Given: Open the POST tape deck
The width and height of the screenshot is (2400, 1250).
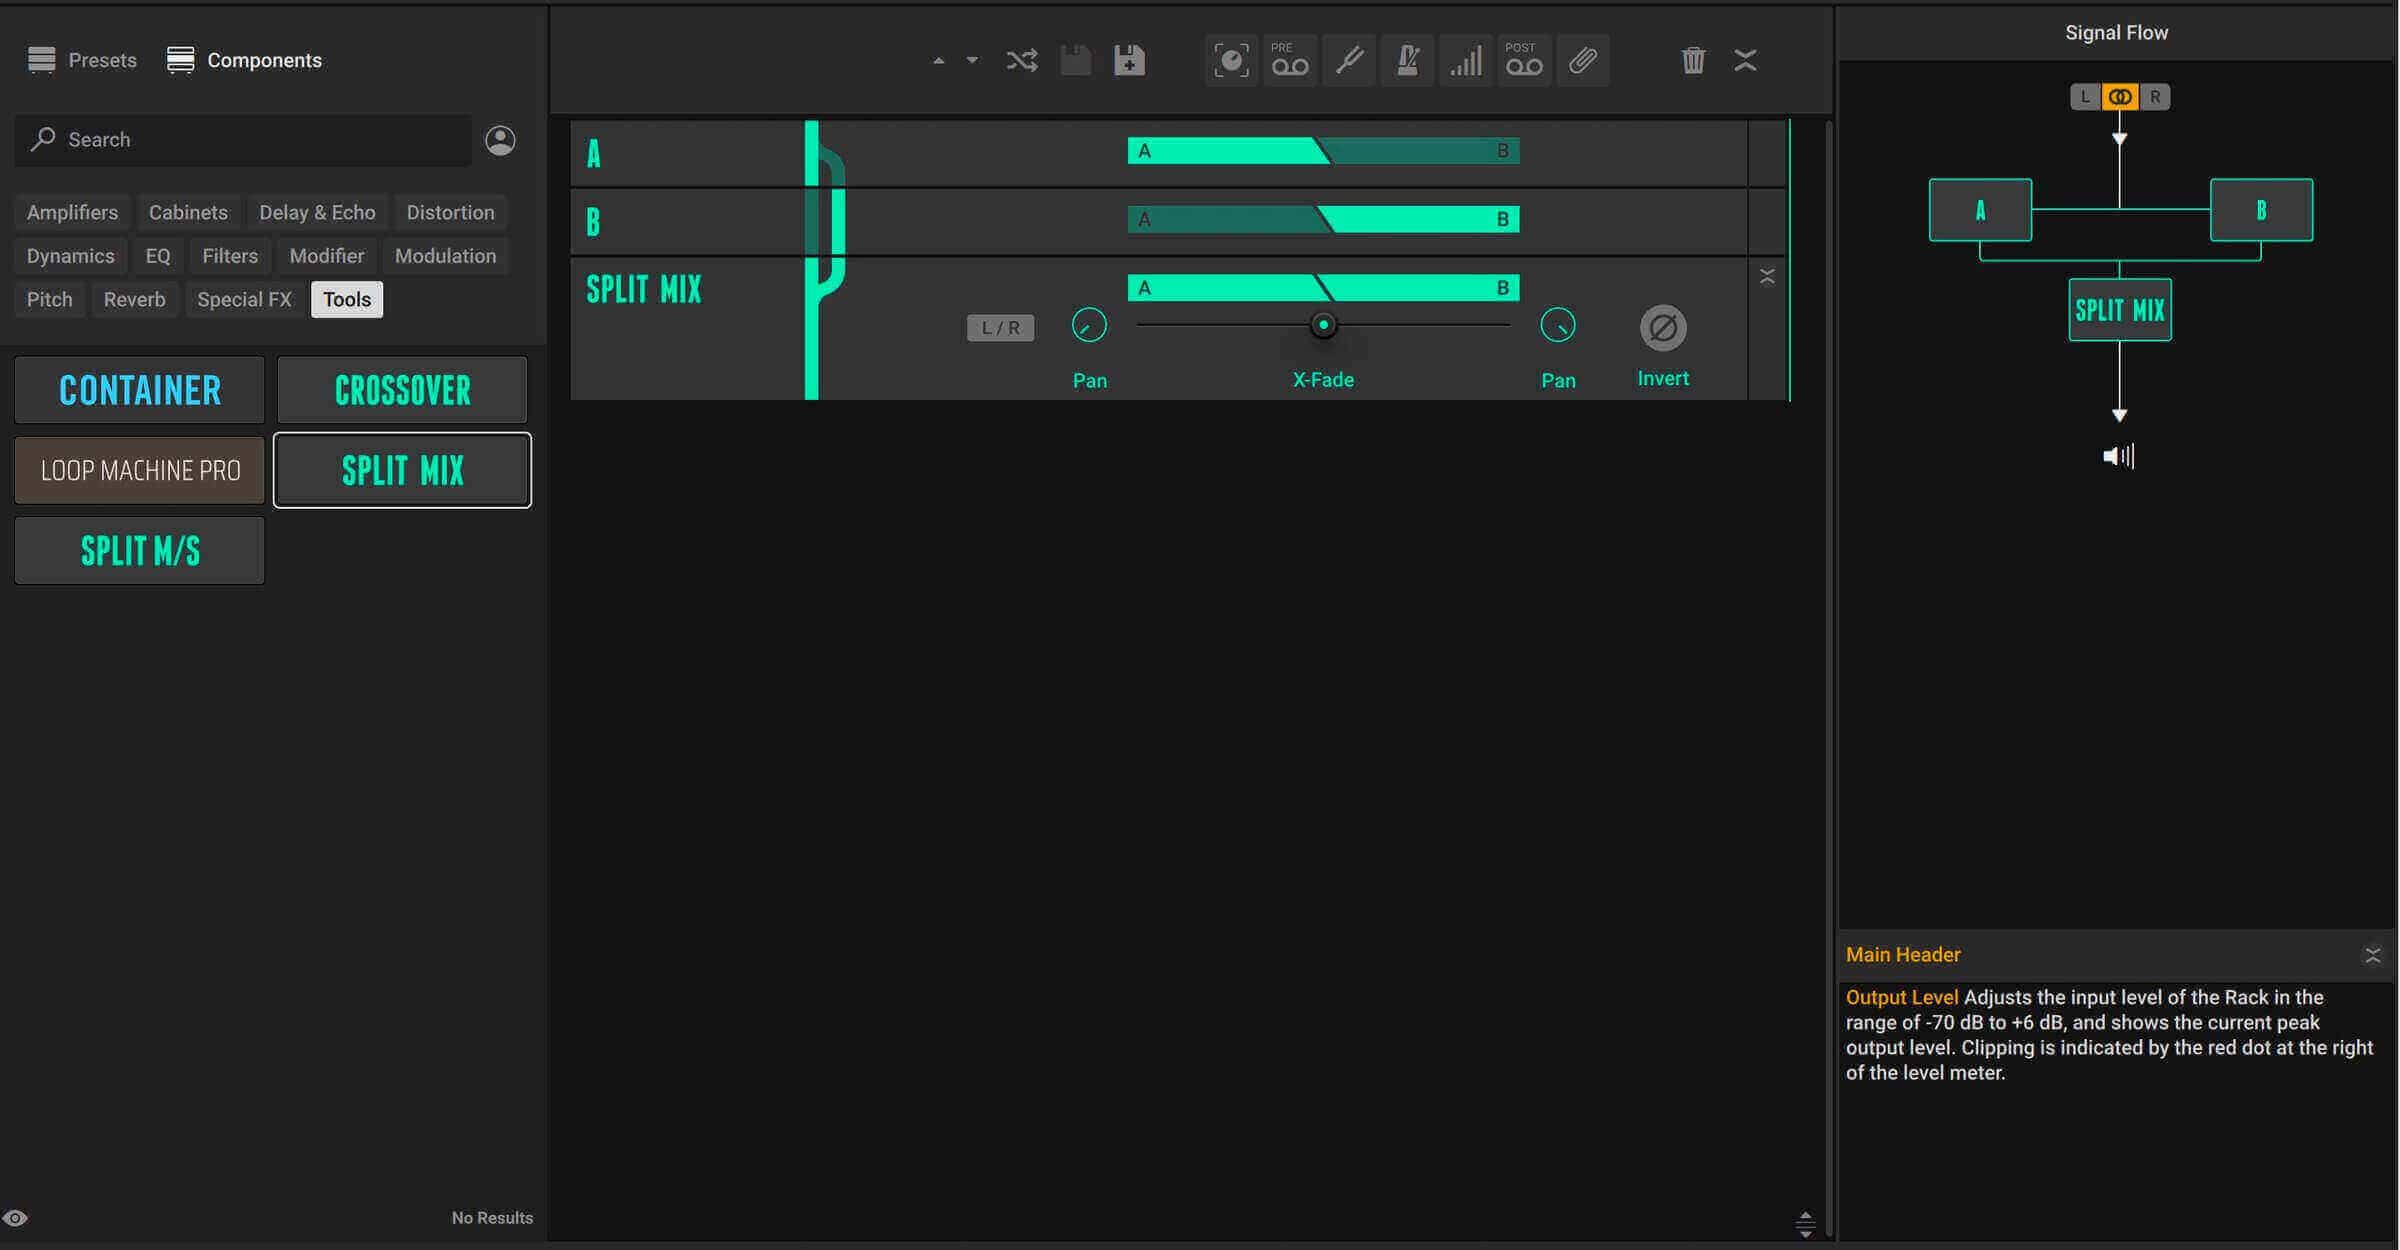Looking at the screenshot, I should point(1524,61).
